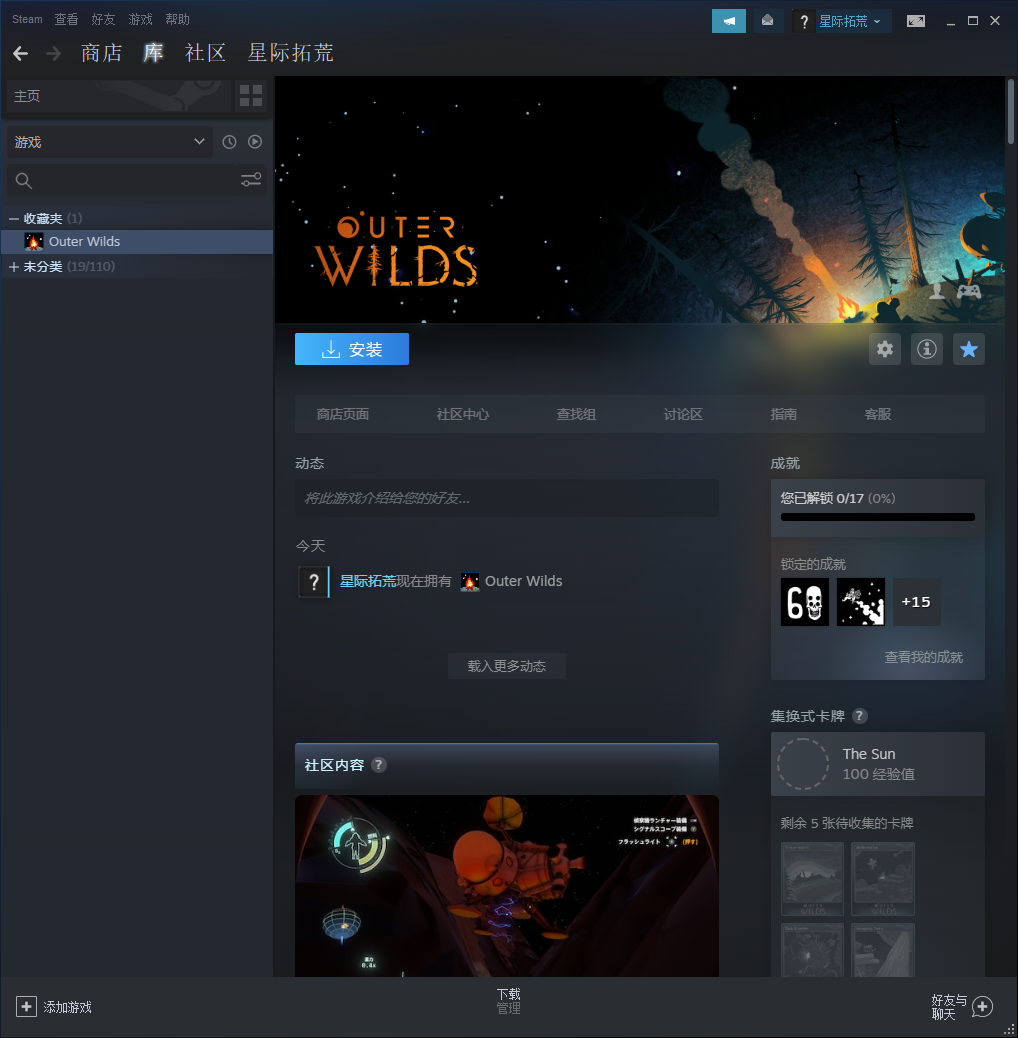
Task: Open the 查看 menu
Action: pos(66,19)
